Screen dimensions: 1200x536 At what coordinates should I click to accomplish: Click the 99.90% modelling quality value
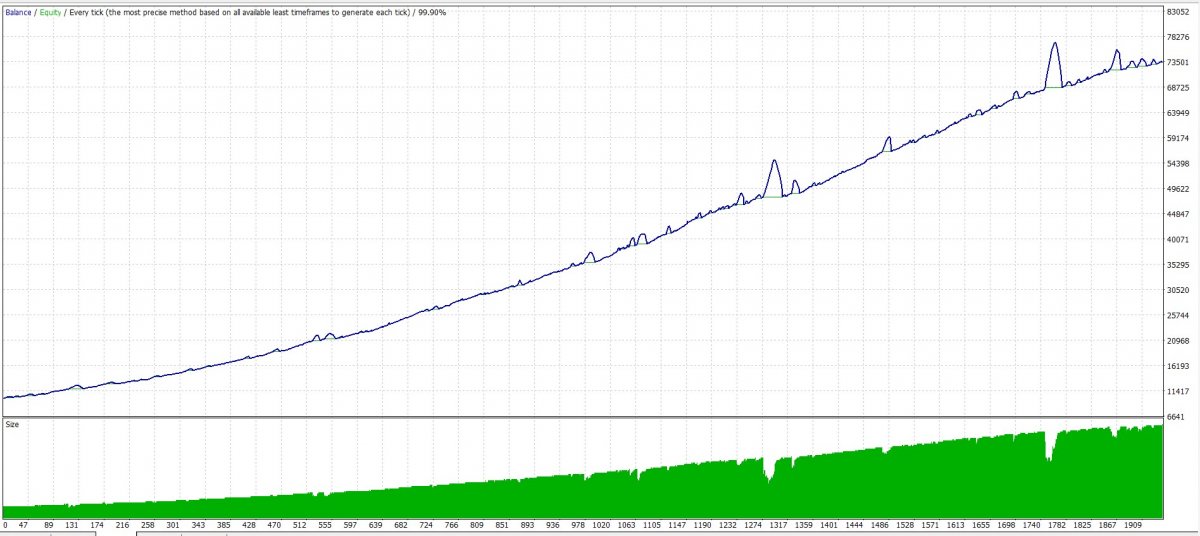pos(432,11)
